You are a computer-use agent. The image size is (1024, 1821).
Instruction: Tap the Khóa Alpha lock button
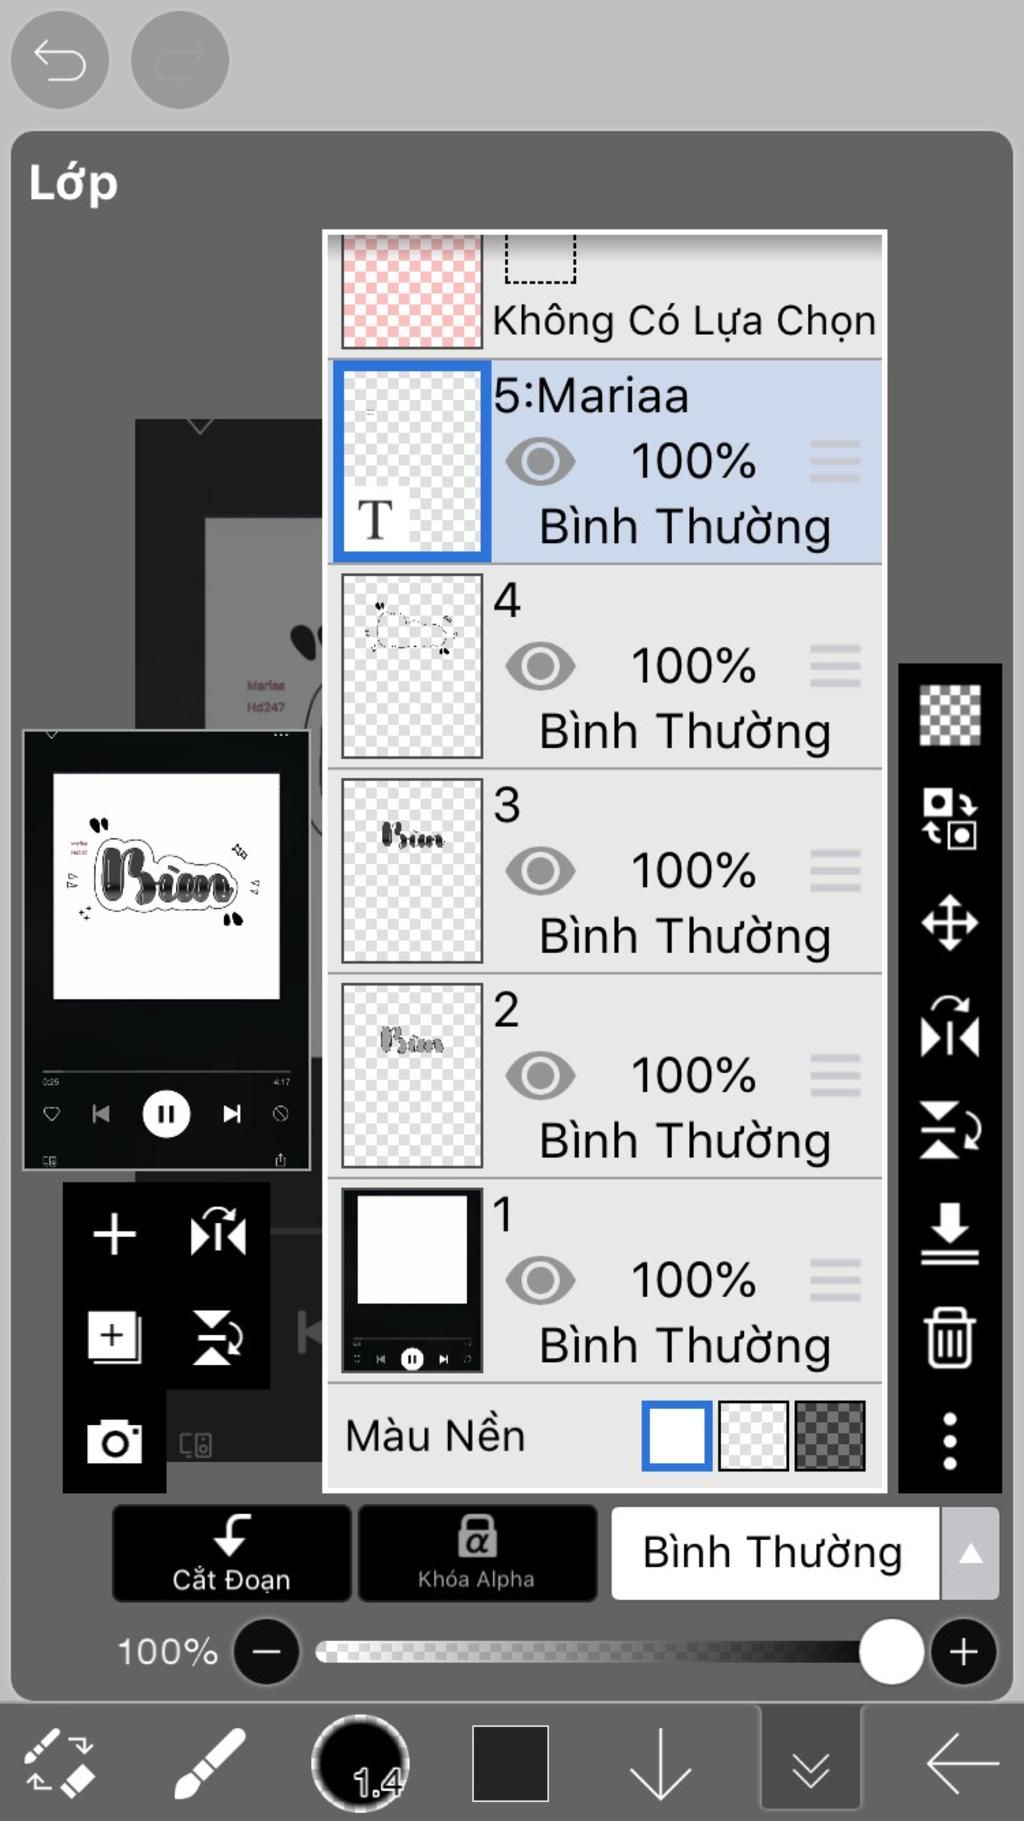(x=477, y=1553)
